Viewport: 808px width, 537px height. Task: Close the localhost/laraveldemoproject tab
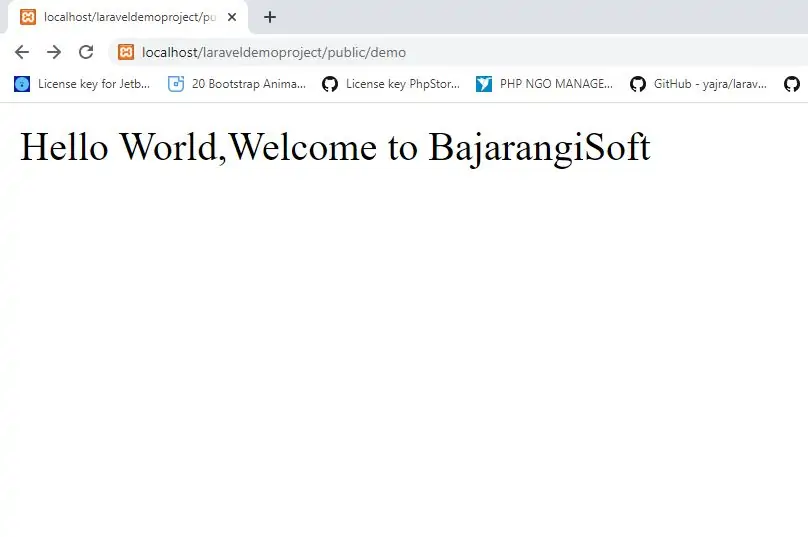coord(232,17)
